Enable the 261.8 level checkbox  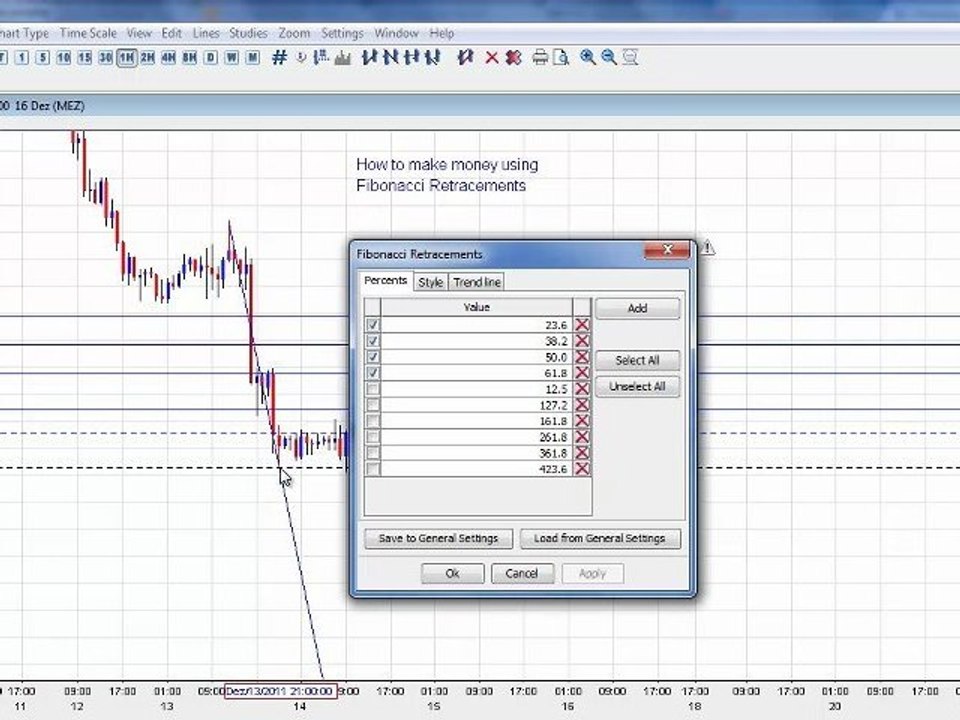click(x=372, y=437)
